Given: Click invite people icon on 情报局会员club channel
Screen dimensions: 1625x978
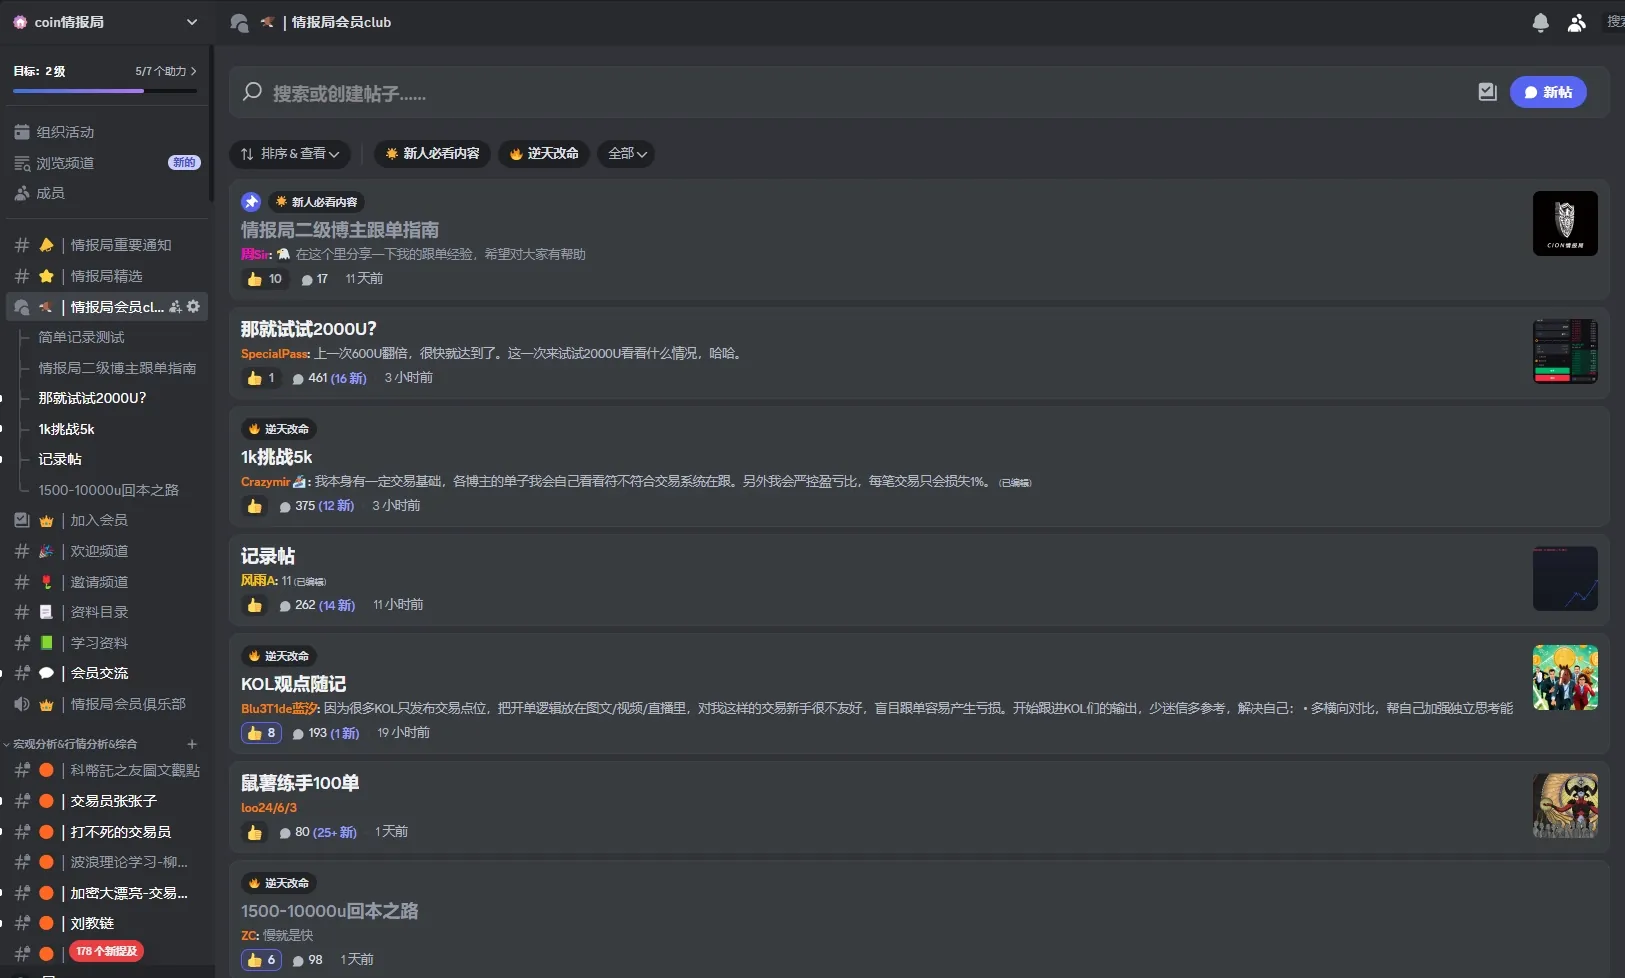Looking at the screenshot, I should tap(176, 307).
